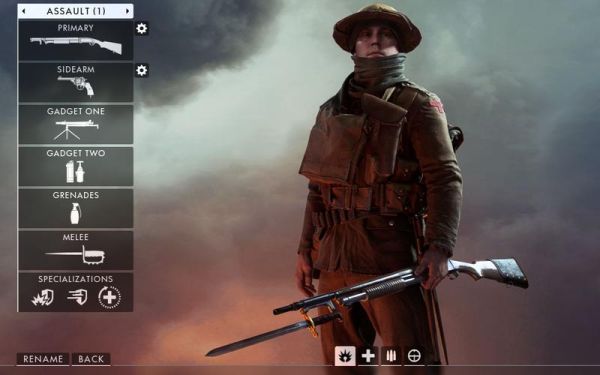Customize primary weapon via gear icon

point(142,28)
